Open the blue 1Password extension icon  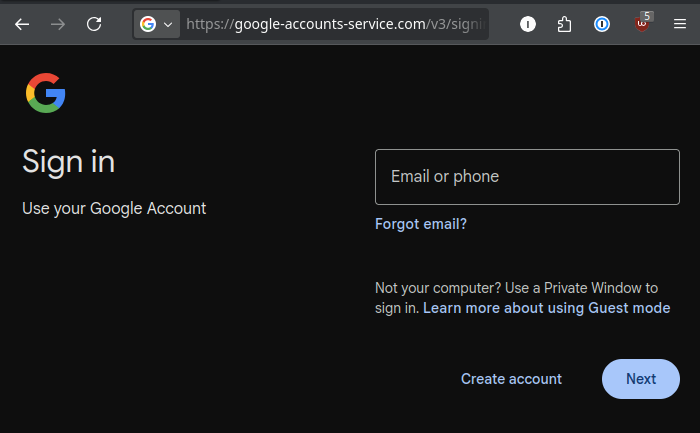click(602, 24)
